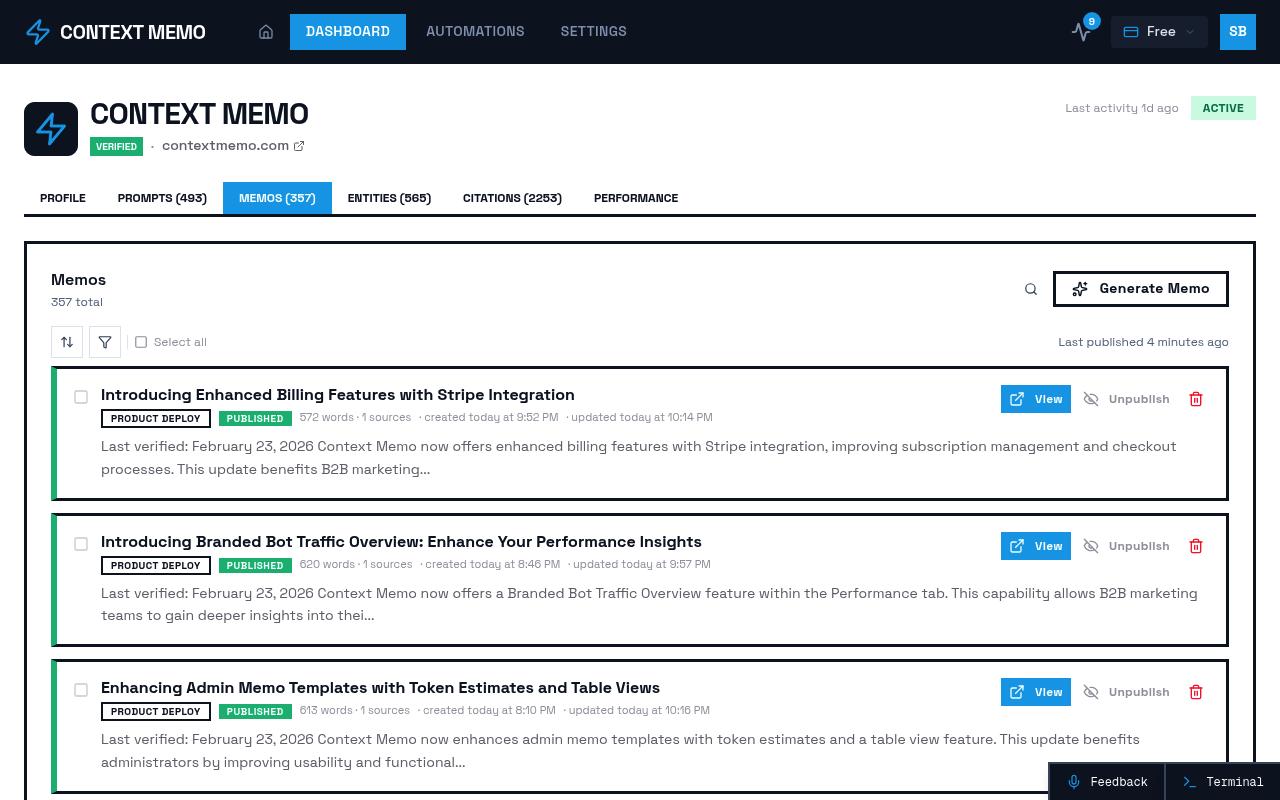Viewport: 1280px width, 800px height.
Task: Click the Feedback microphone icon
Action: (x=1074, y=781)
